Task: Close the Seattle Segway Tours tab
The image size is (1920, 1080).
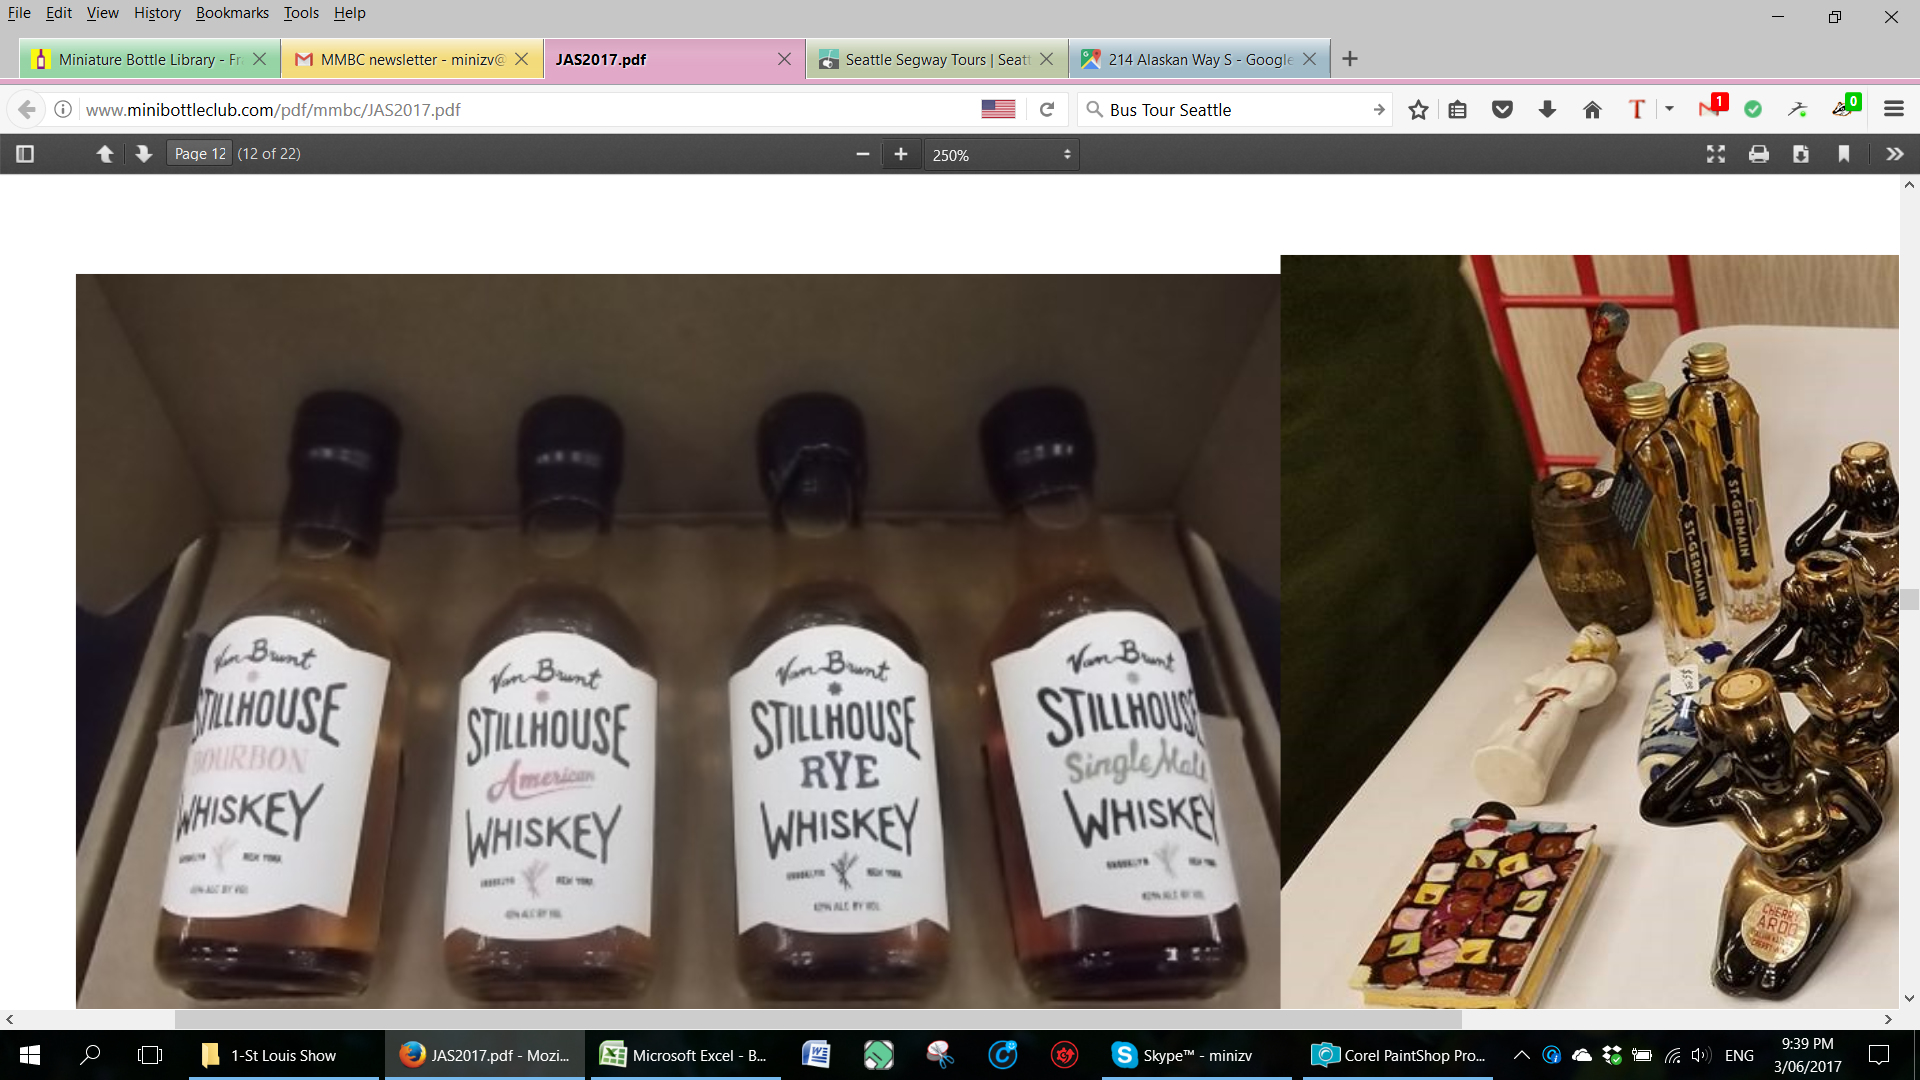Action: 1046,59
